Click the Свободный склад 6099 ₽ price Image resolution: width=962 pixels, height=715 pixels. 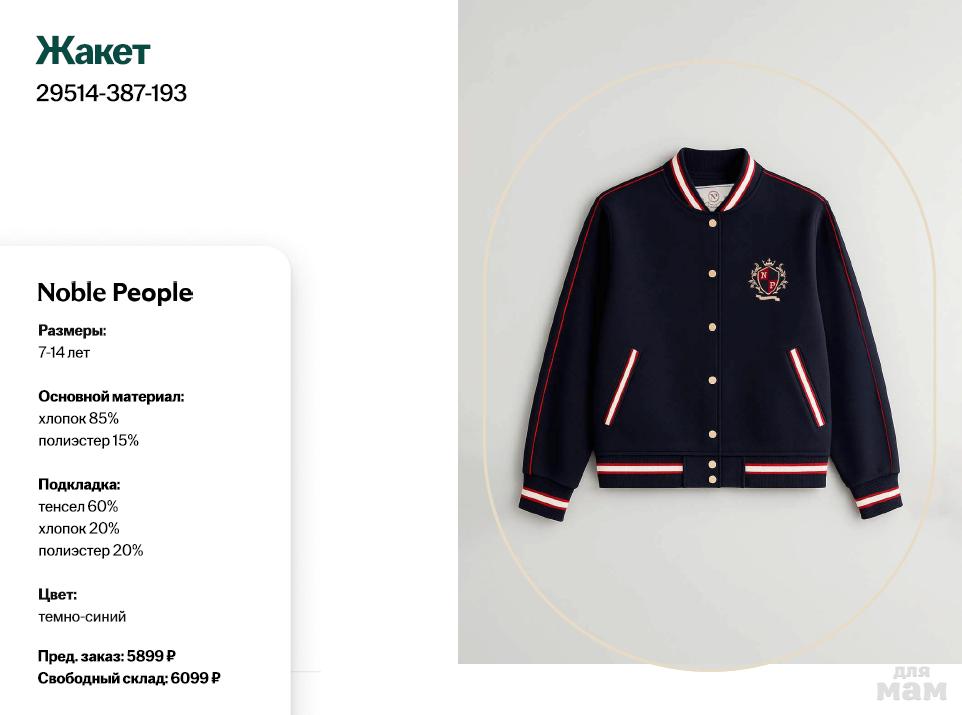click(129, 678)
